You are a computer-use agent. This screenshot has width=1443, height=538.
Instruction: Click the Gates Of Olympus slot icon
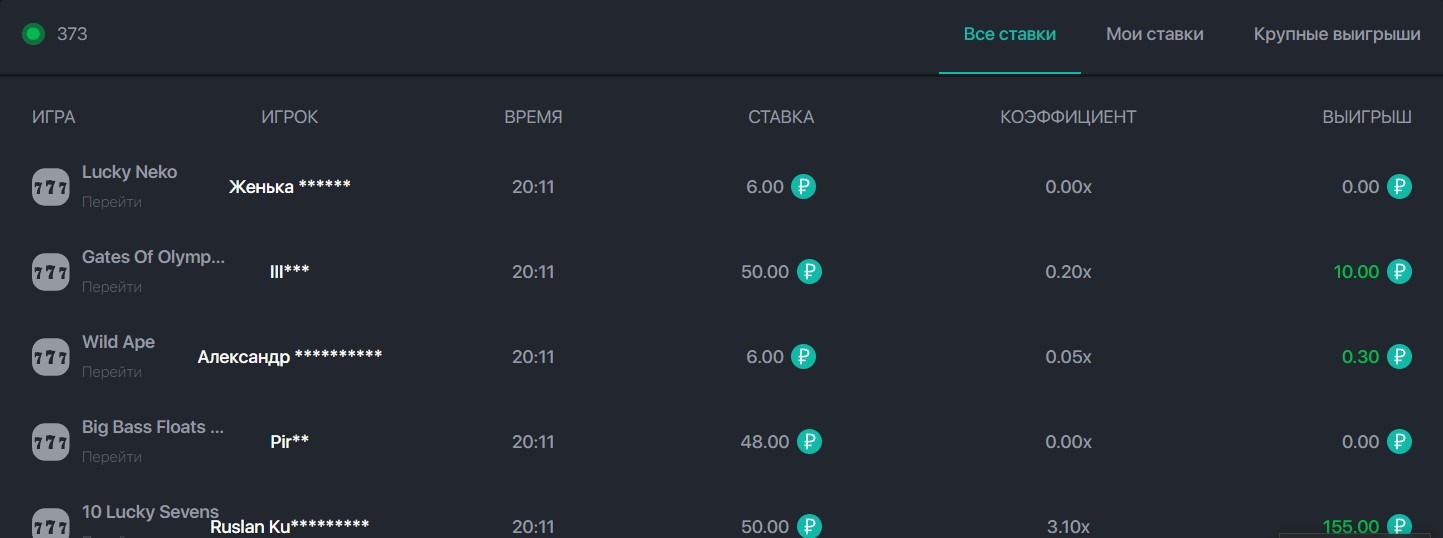coord(51,272)
